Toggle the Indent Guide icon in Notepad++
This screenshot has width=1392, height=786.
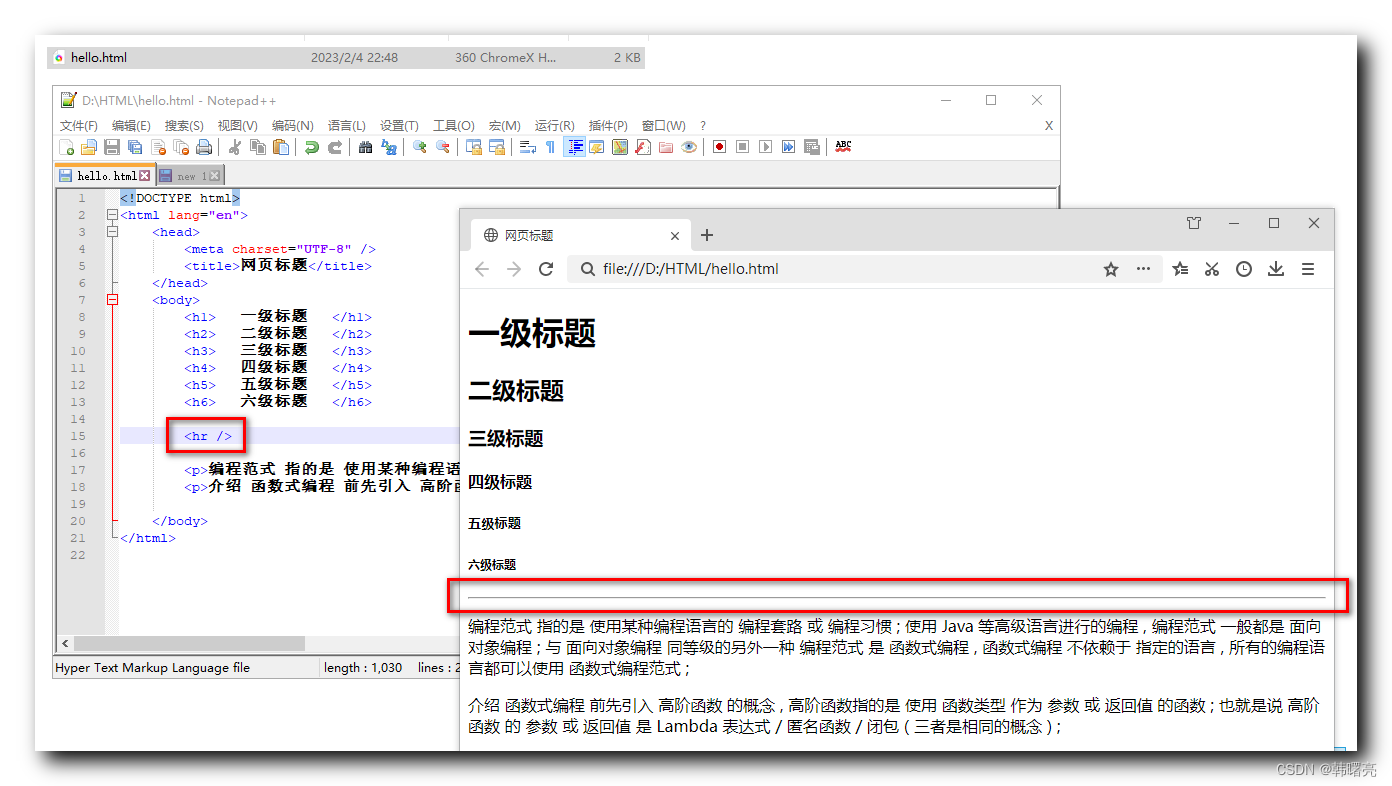[574, 147]
